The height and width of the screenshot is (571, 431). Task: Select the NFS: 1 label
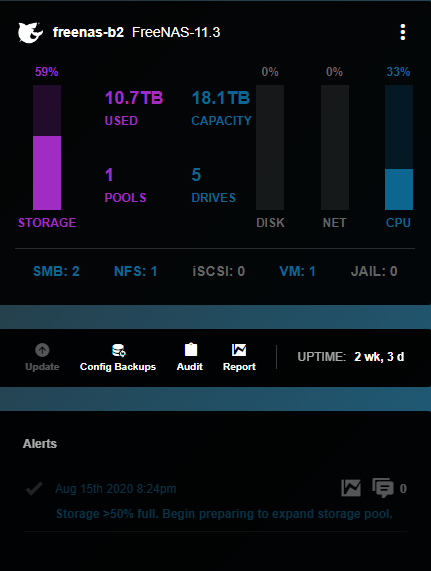135,271
